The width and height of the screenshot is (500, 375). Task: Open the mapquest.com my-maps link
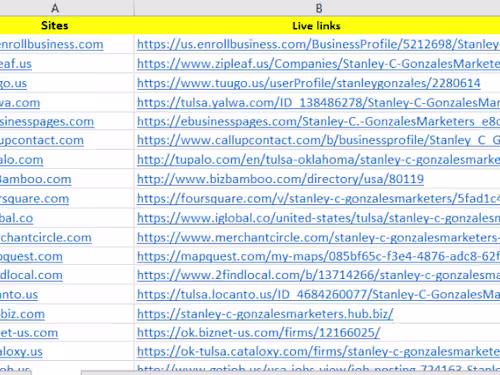318,256
